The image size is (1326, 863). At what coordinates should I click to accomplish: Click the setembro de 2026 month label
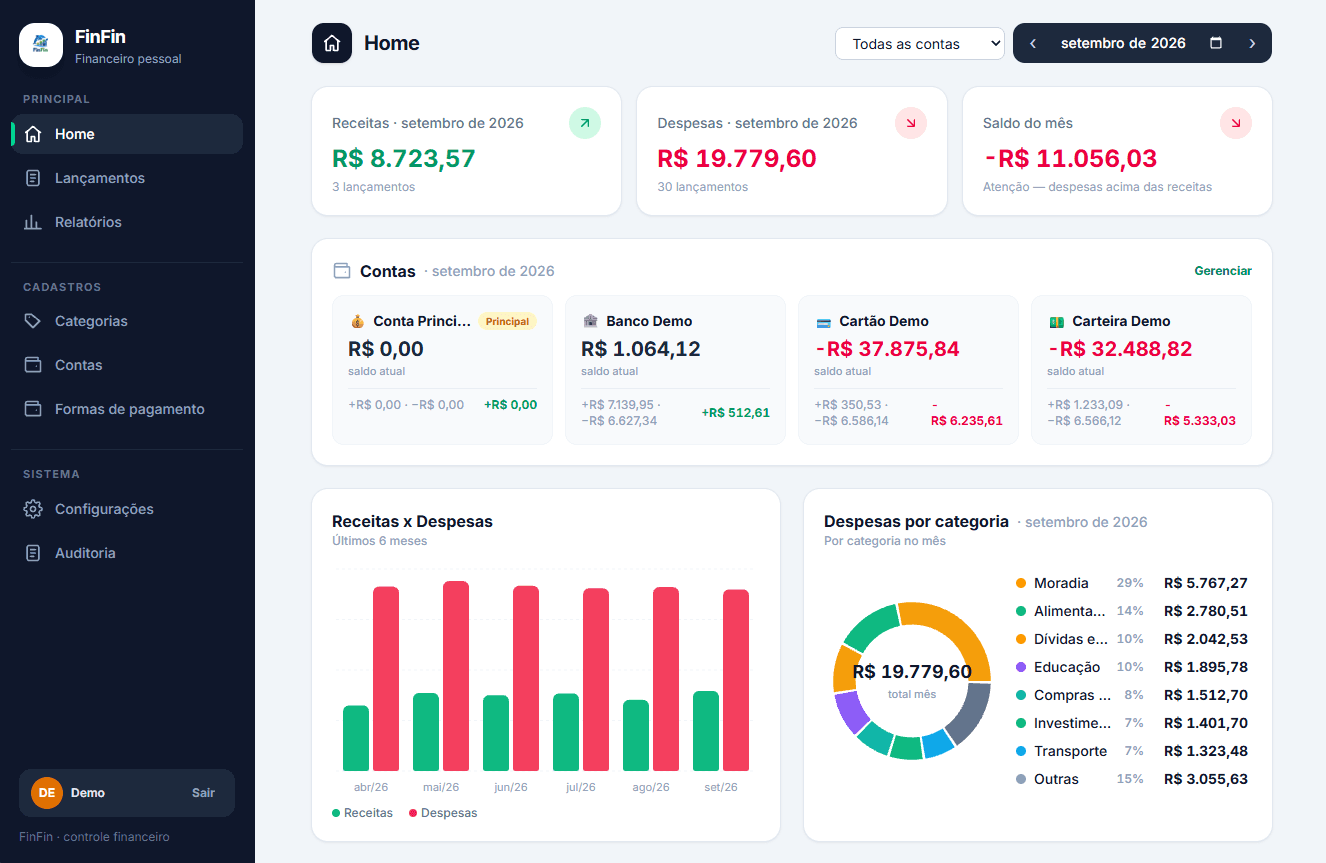pos(1123,43)
